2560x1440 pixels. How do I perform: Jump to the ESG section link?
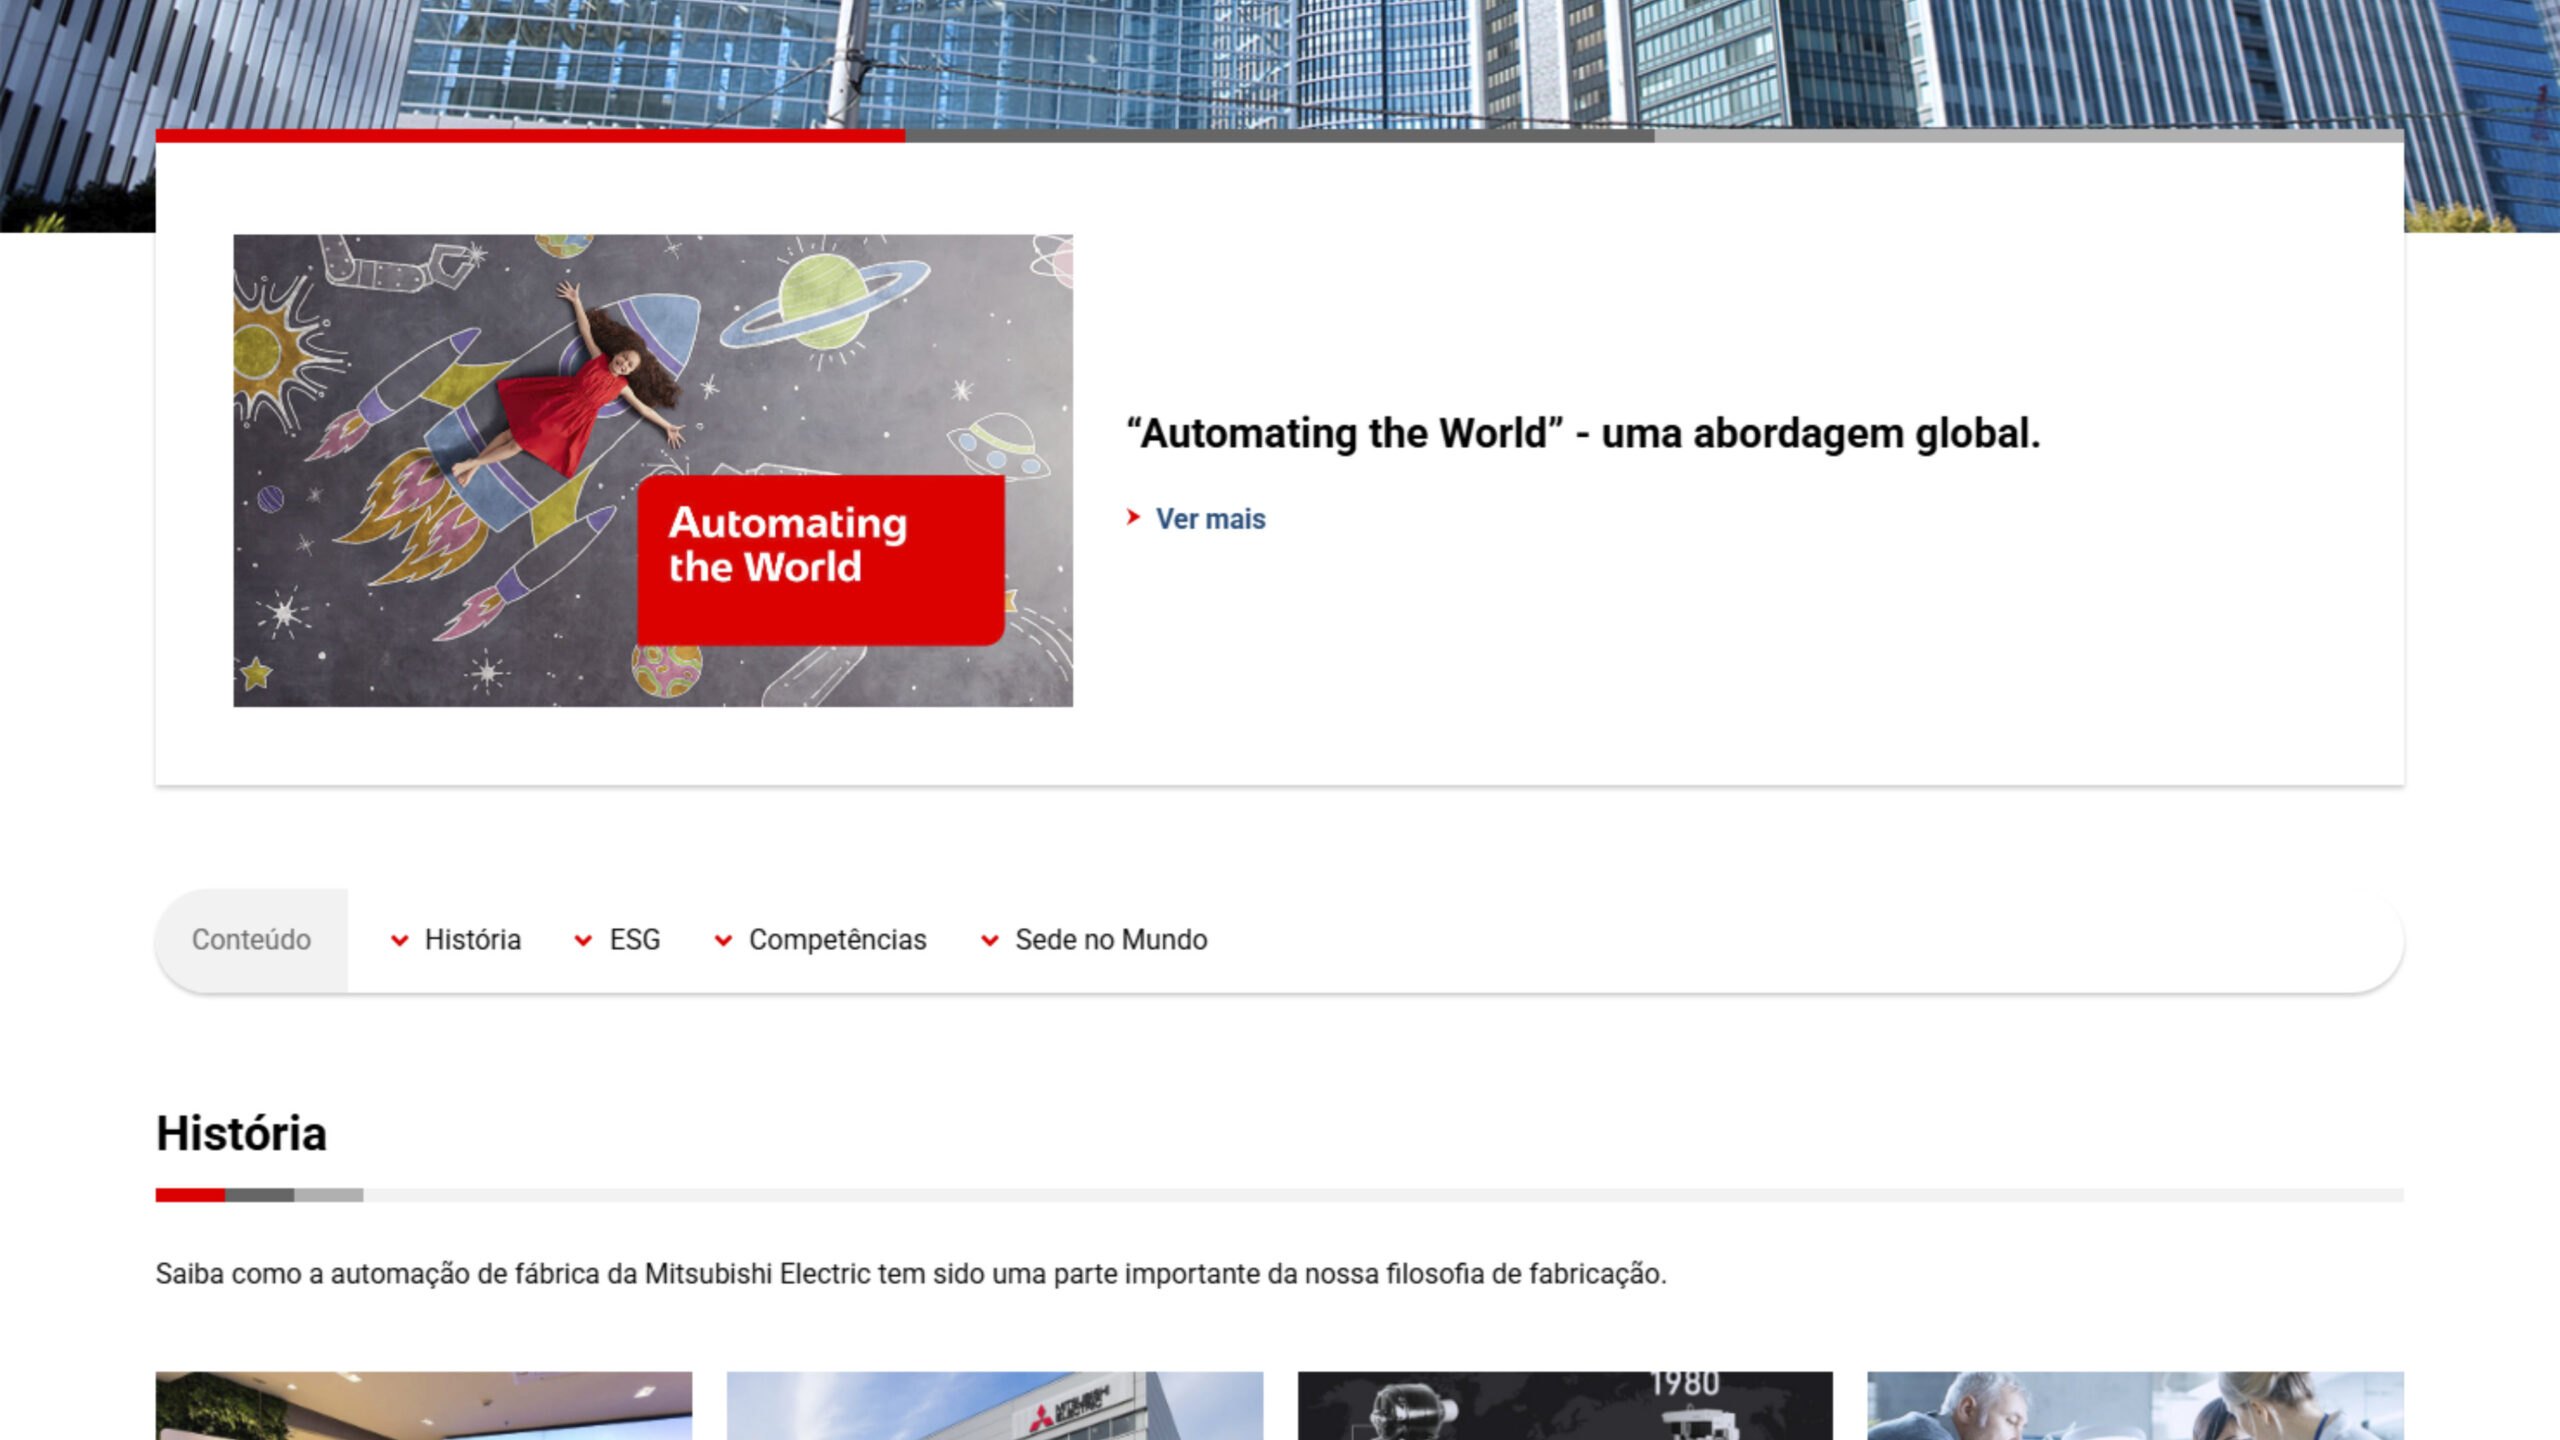[x=634, y=940]
